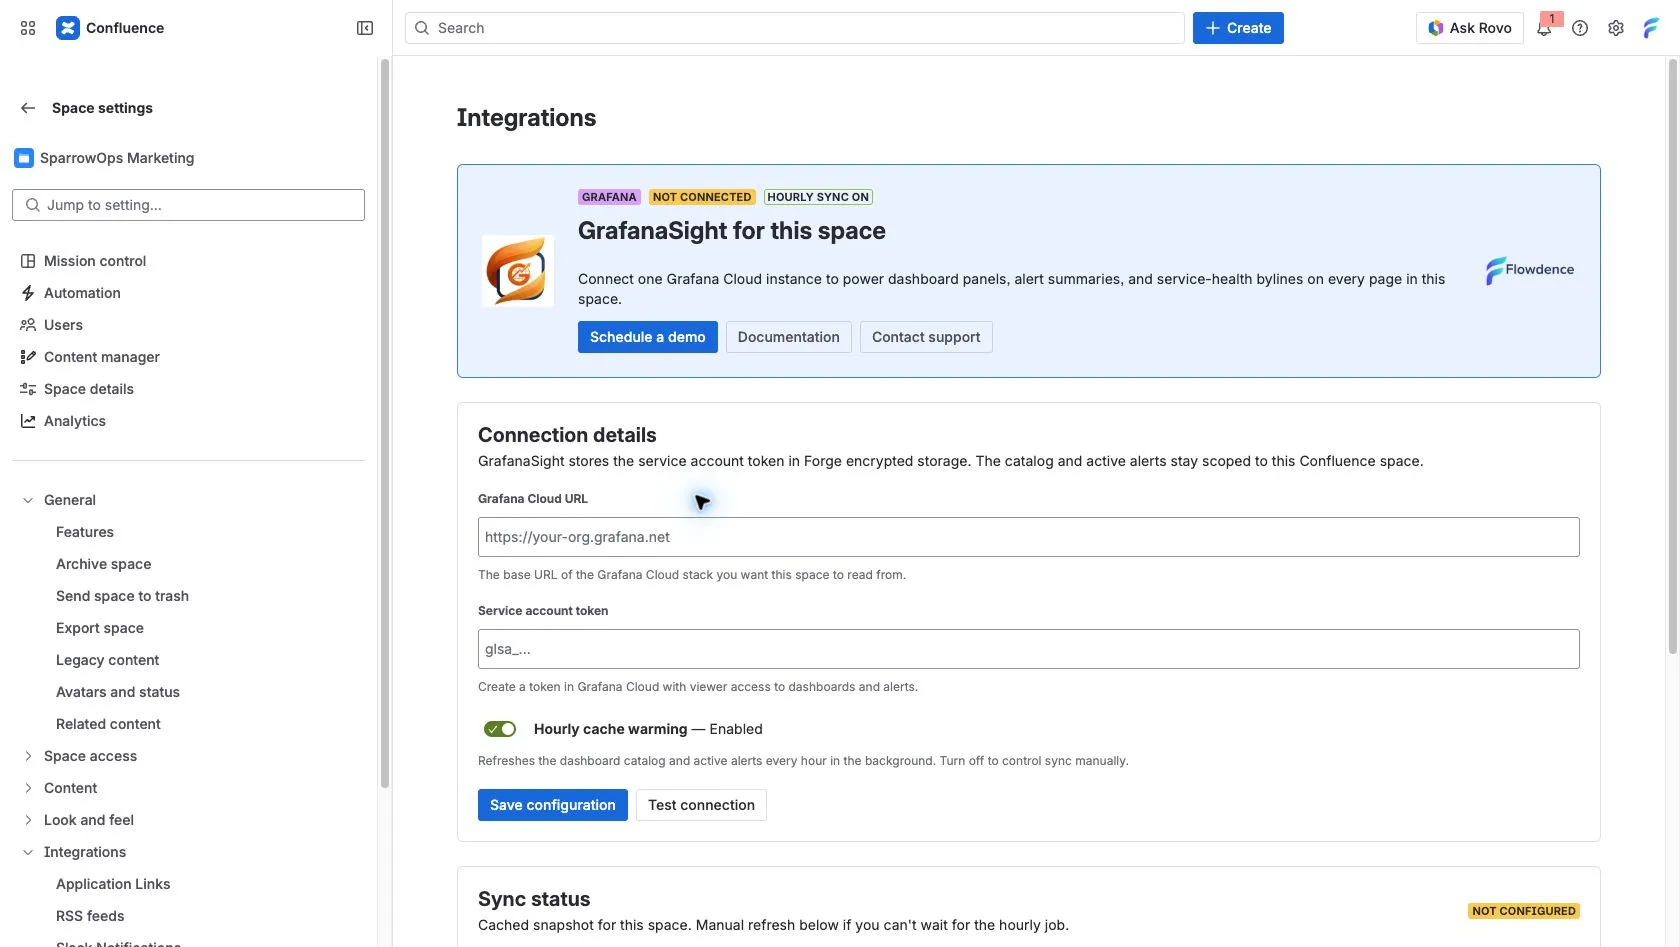
Task: Click Schedule a demo button
Action: click(x=648, y=337)
